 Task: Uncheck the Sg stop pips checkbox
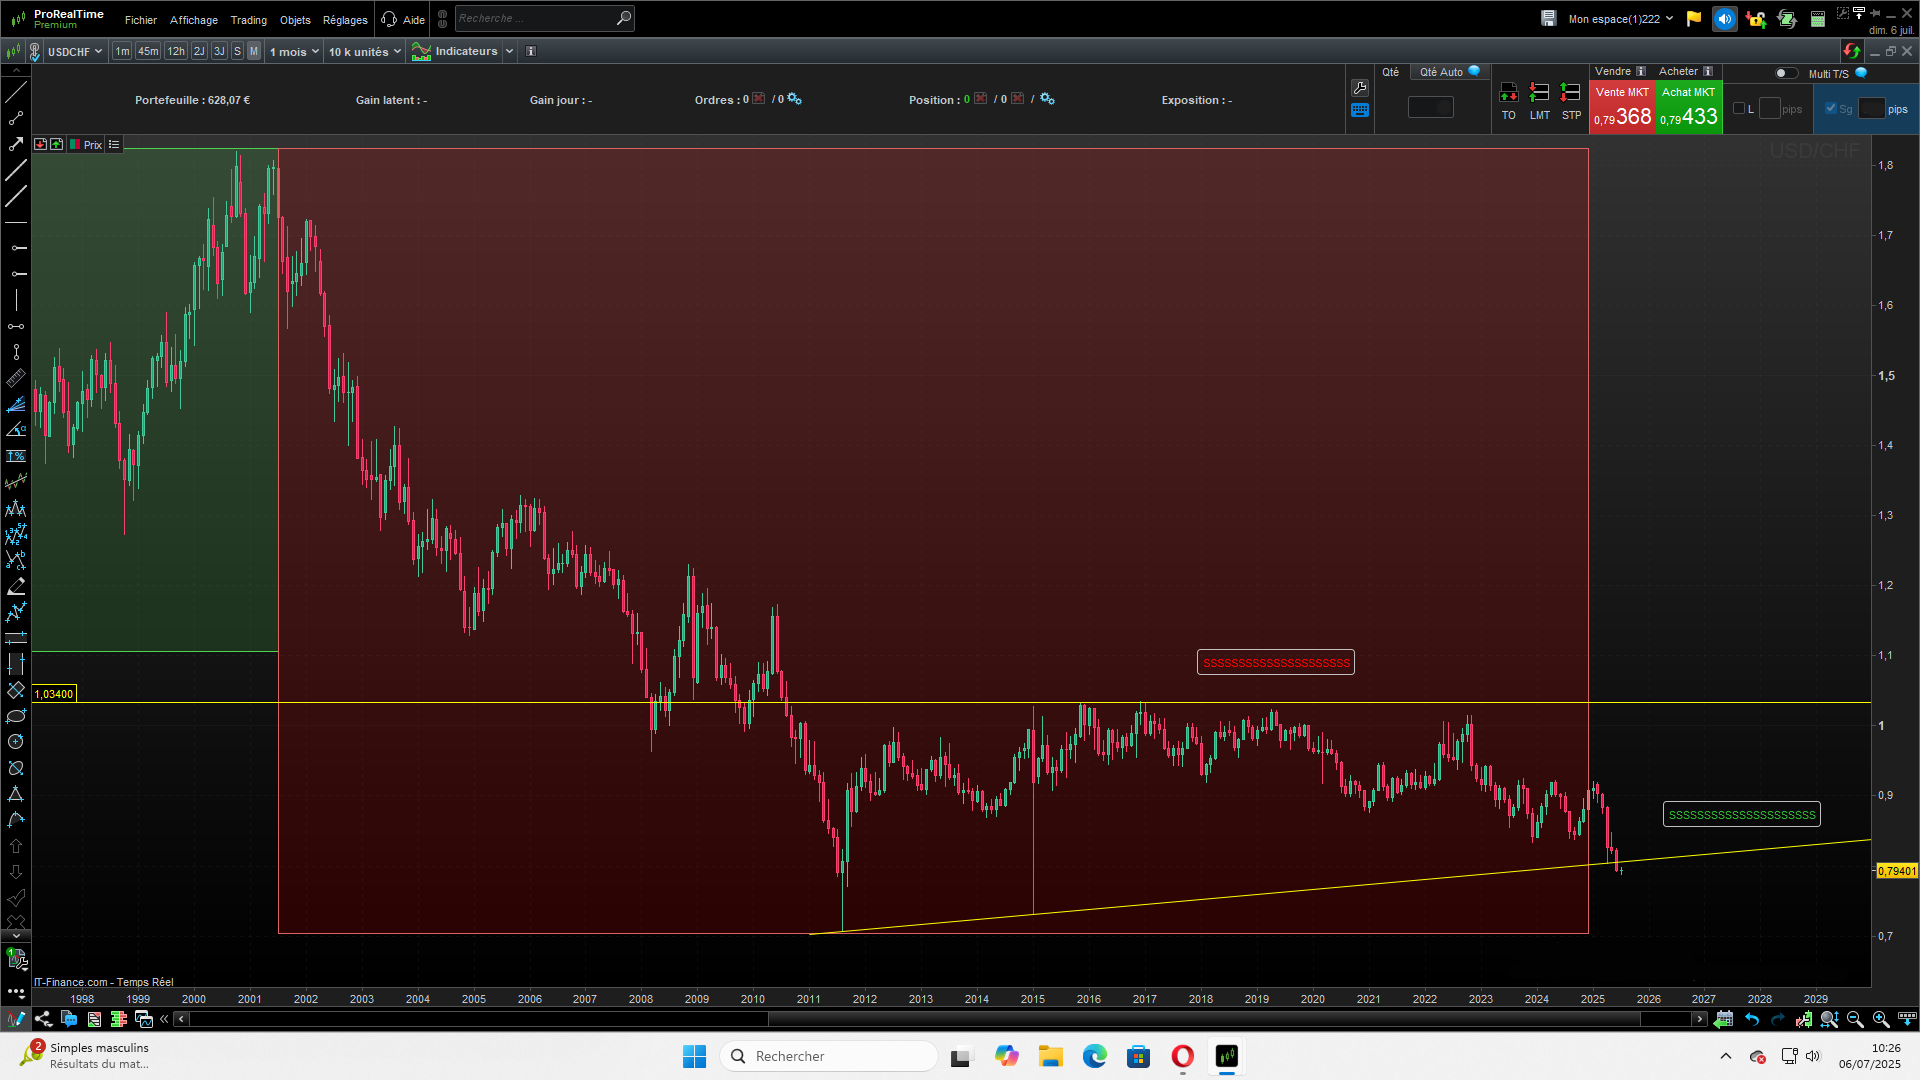[1831, 109]
